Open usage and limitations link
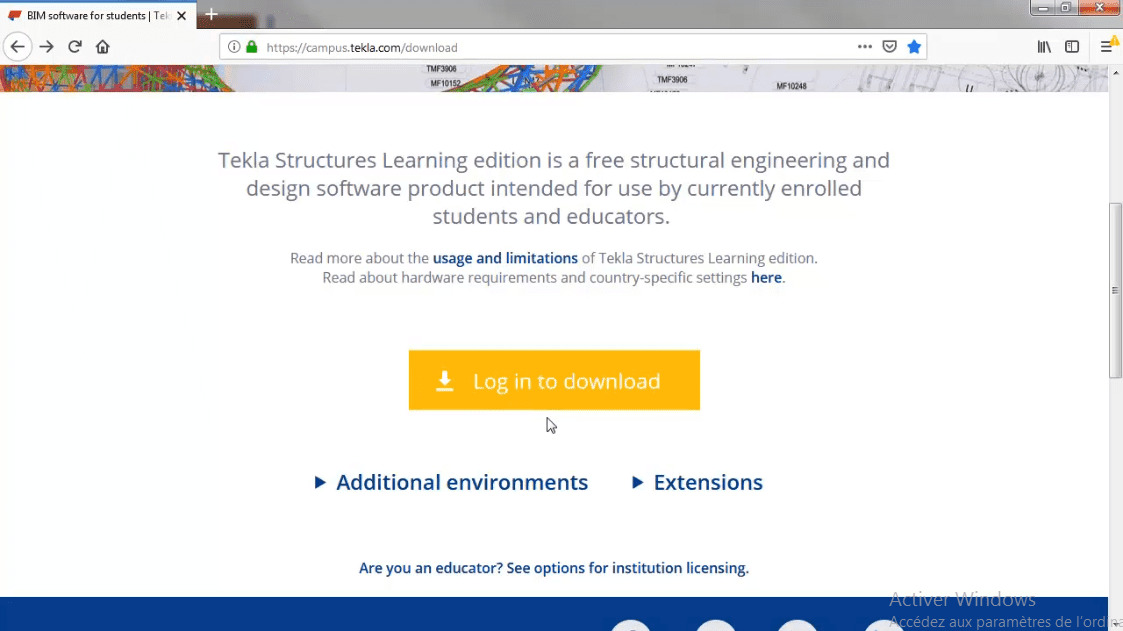Screen dimensions: 1123x631 point(505,258)
